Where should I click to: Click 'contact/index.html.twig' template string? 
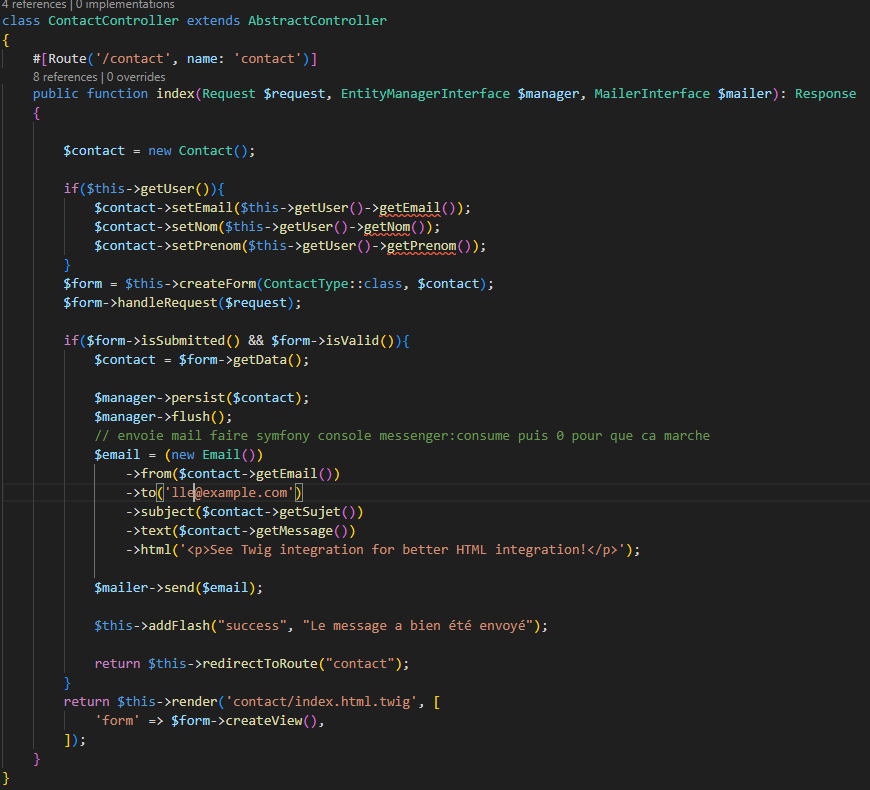pyautogui.click(x=321, y=702)
